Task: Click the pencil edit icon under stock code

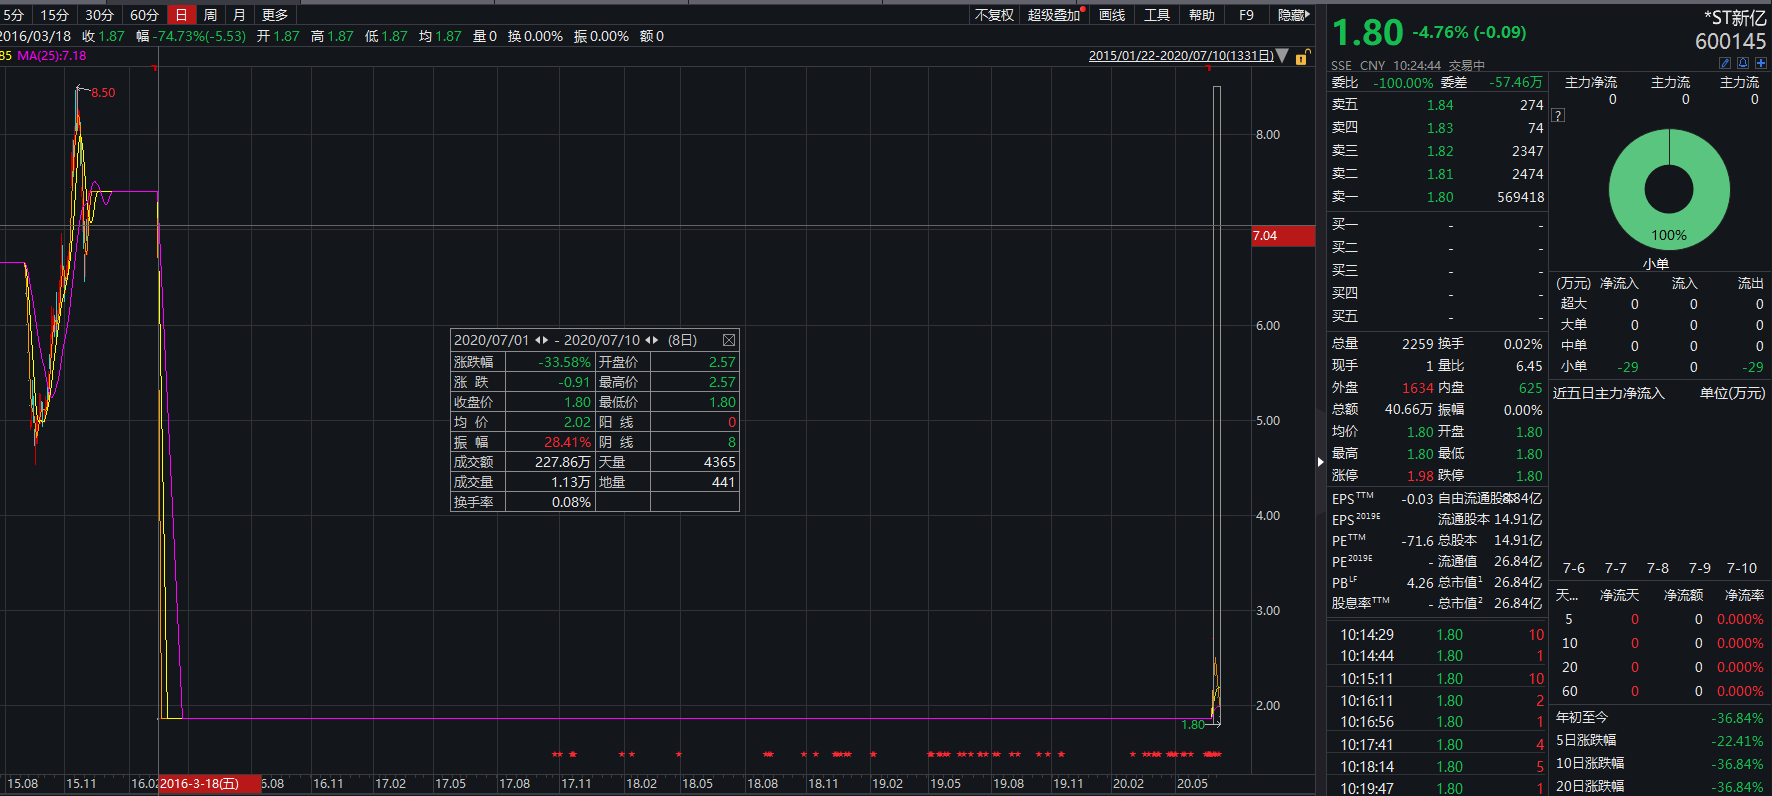Action: 1725,63
